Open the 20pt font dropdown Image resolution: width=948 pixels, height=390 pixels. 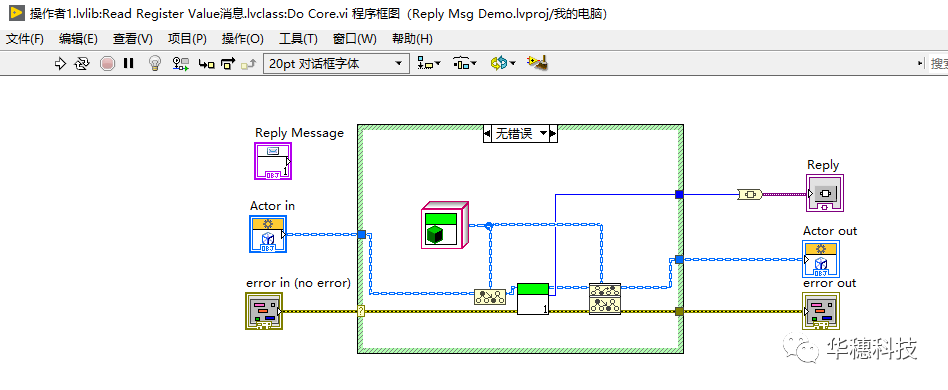336,63
